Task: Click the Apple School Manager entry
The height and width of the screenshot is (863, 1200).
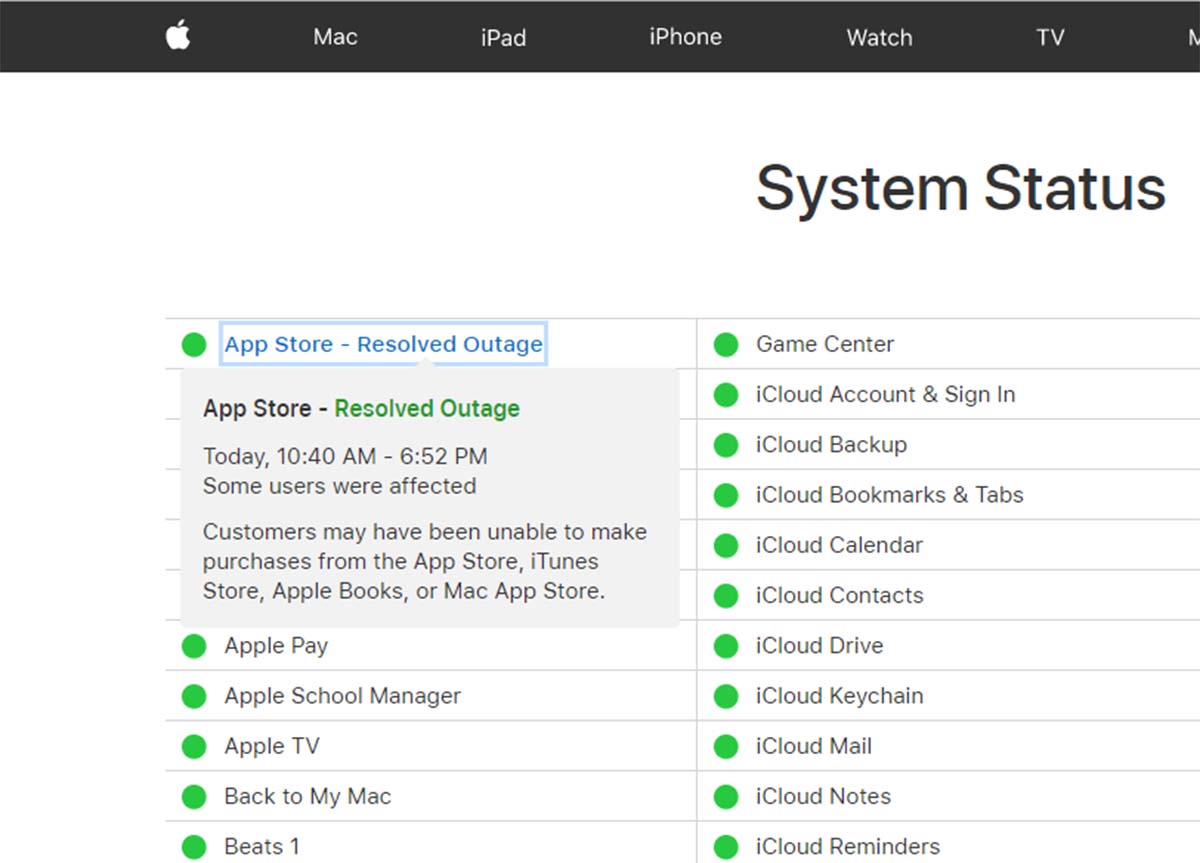Action: pos(342,696)
